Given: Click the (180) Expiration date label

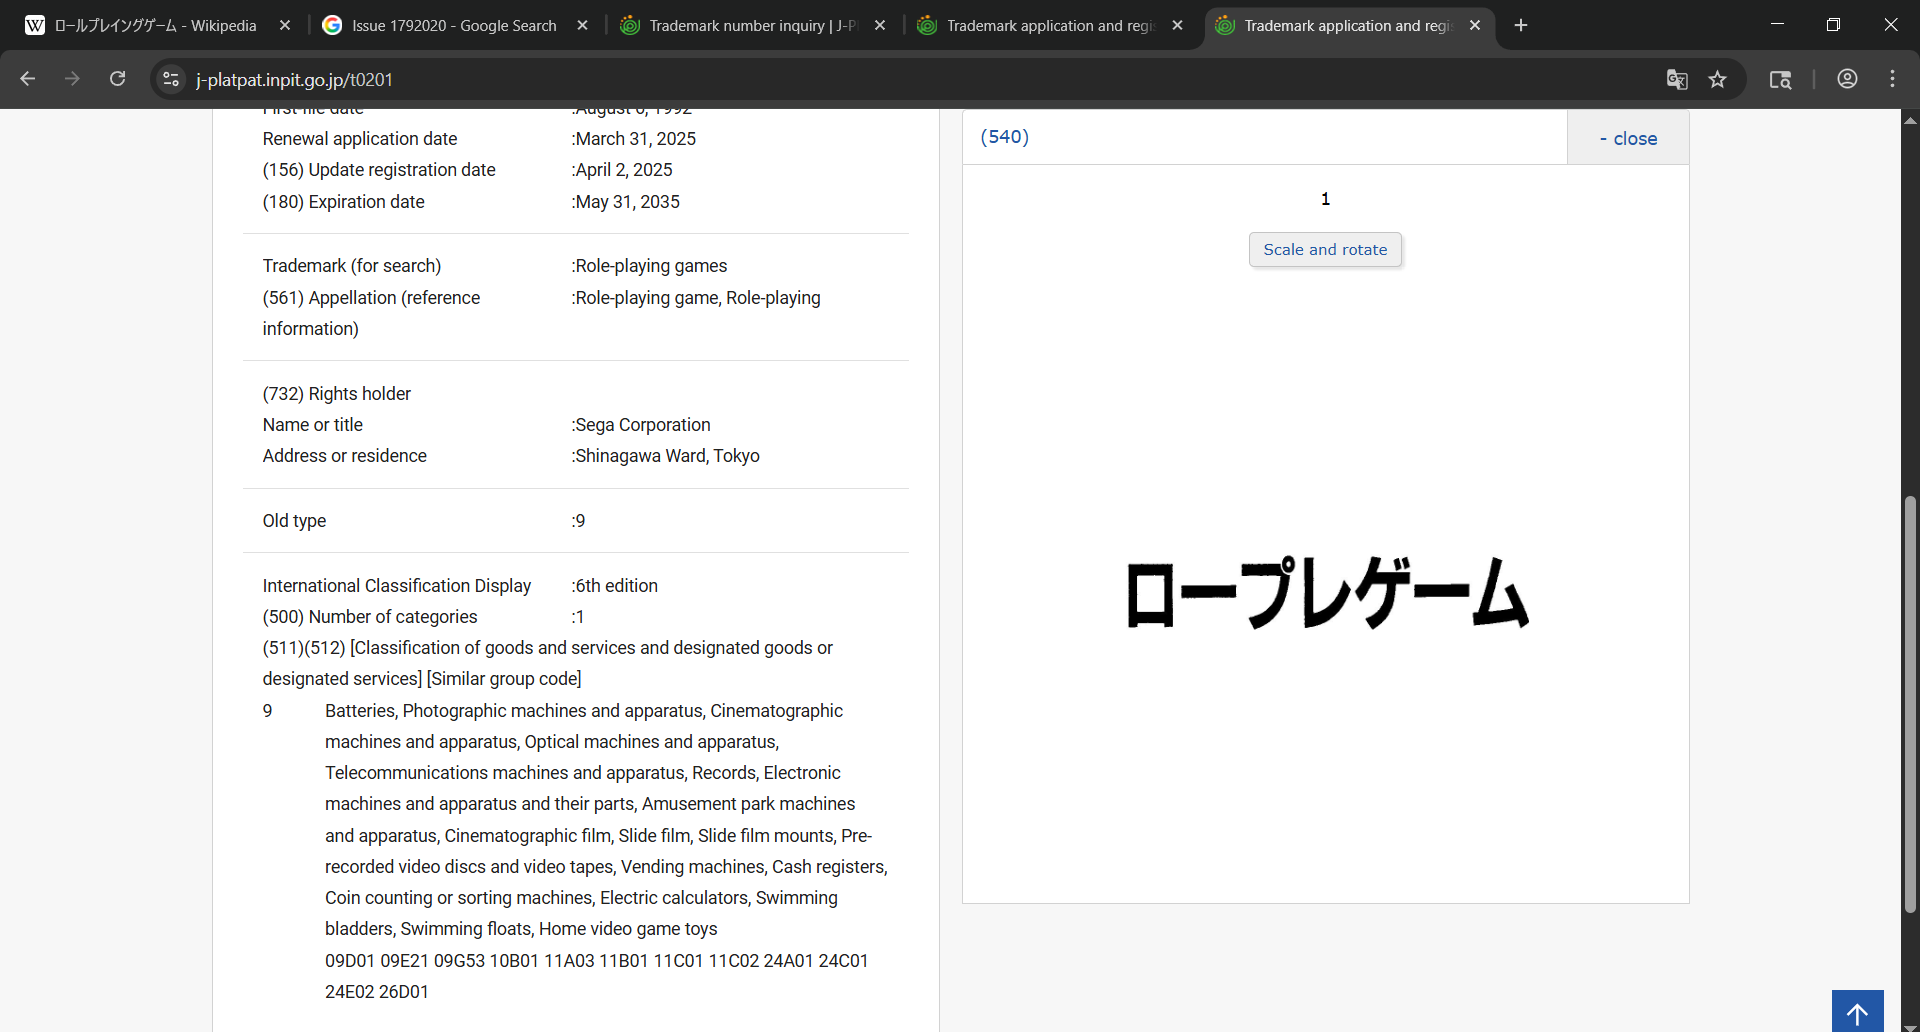Looking at the screenshot, I should point(344,202).
